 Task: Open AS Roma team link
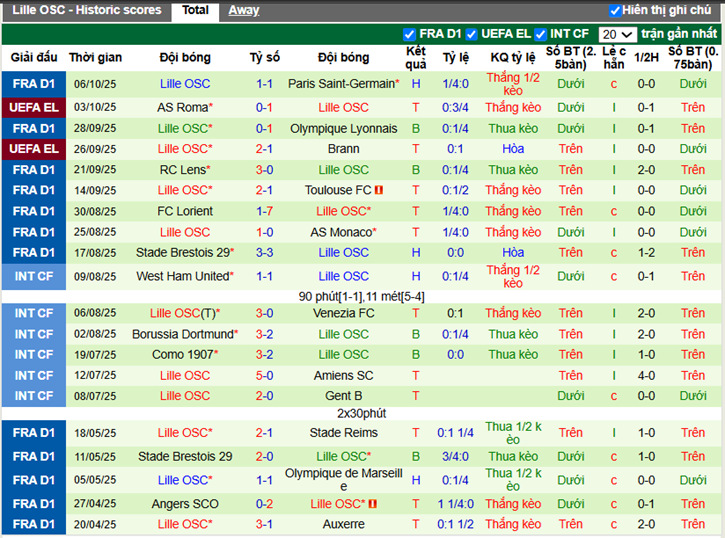tap(185, 108)
